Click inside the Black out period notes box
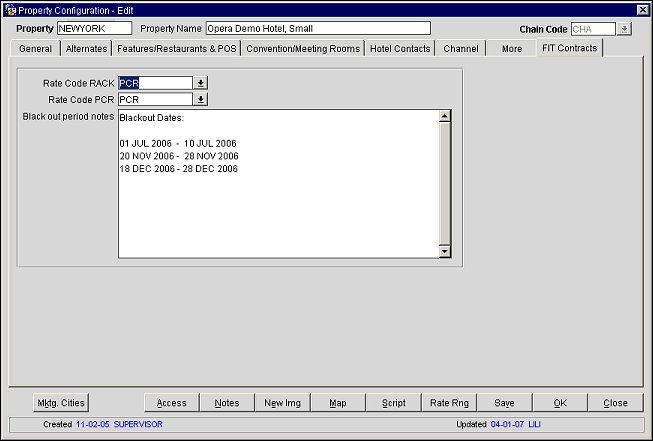 click(x=277, y=200)
